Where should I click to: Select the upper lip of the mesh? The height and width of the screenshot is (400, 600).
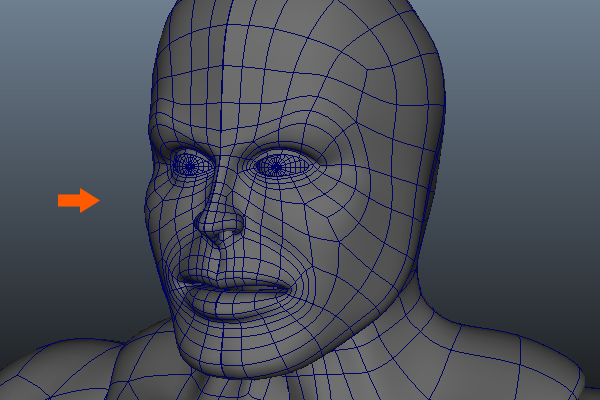click(230, 279)
